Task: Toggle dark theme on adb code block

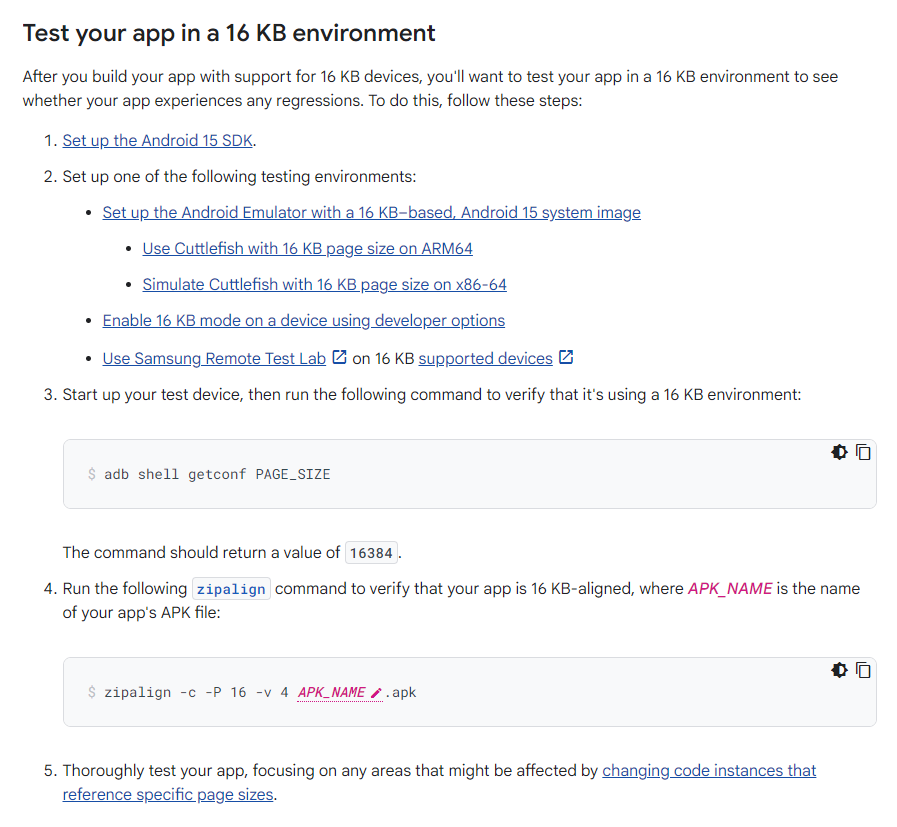Action: click(x=839, y=452)
